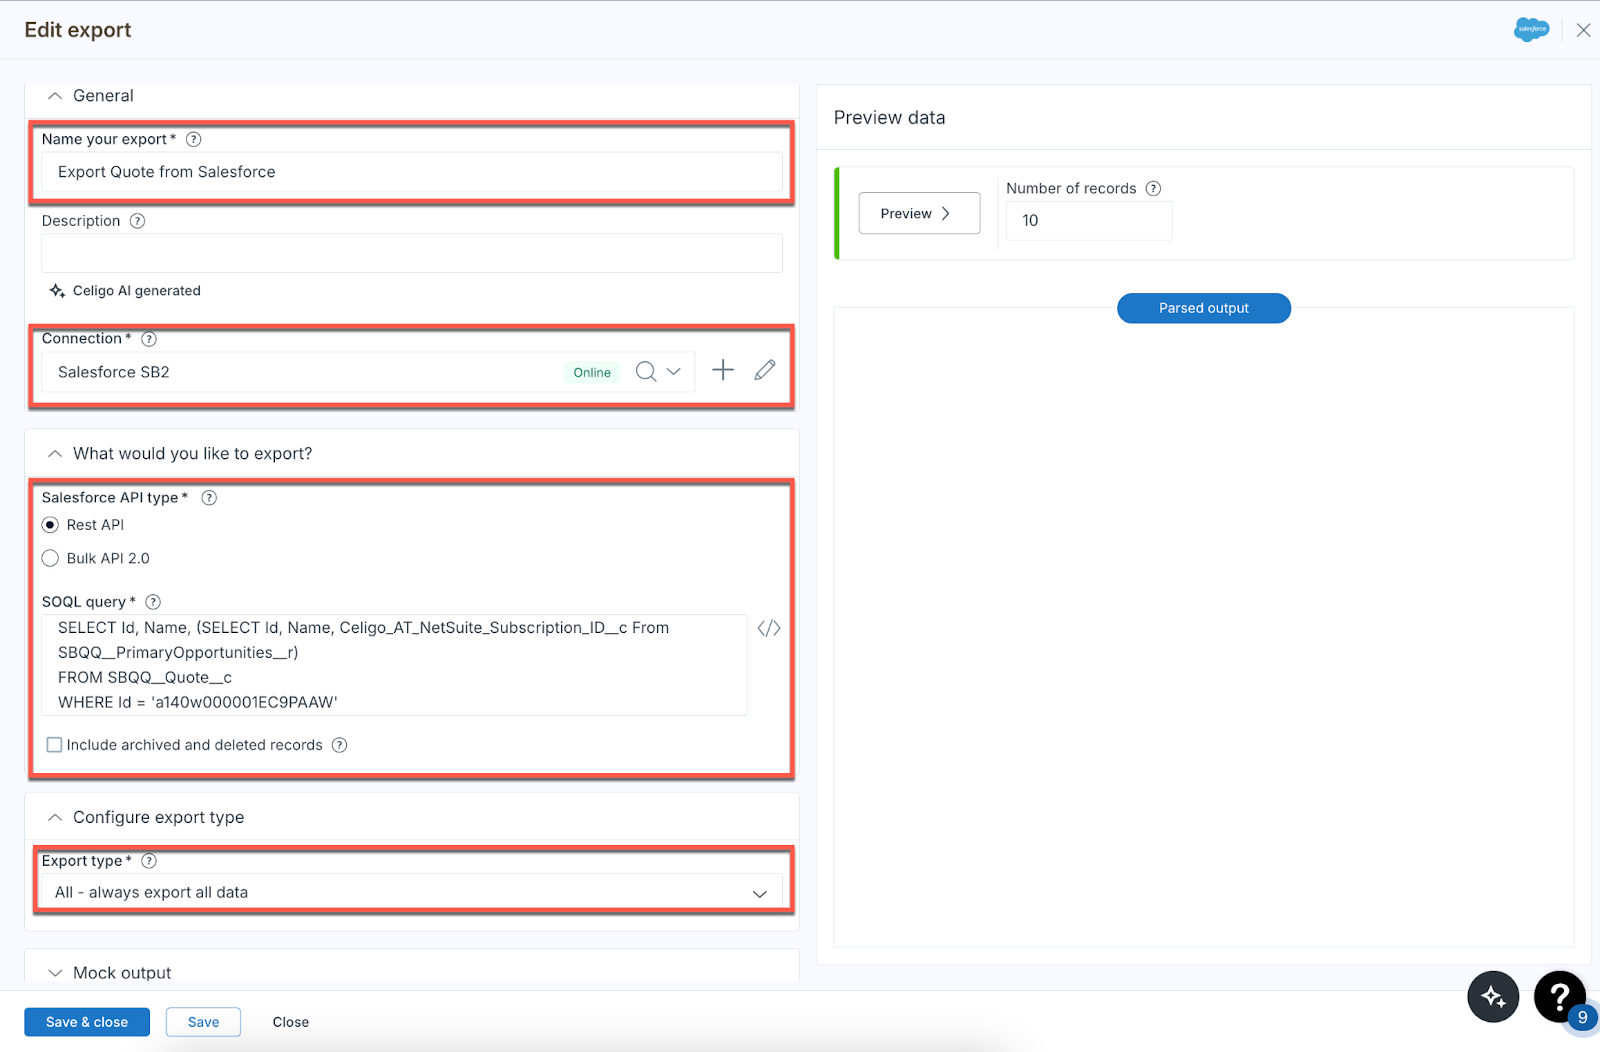The height and width of the screenshot is (1052, 1600).
Task: Open the connection dropdown chevron
Action: pyautogui.click(x=674, y=372)
